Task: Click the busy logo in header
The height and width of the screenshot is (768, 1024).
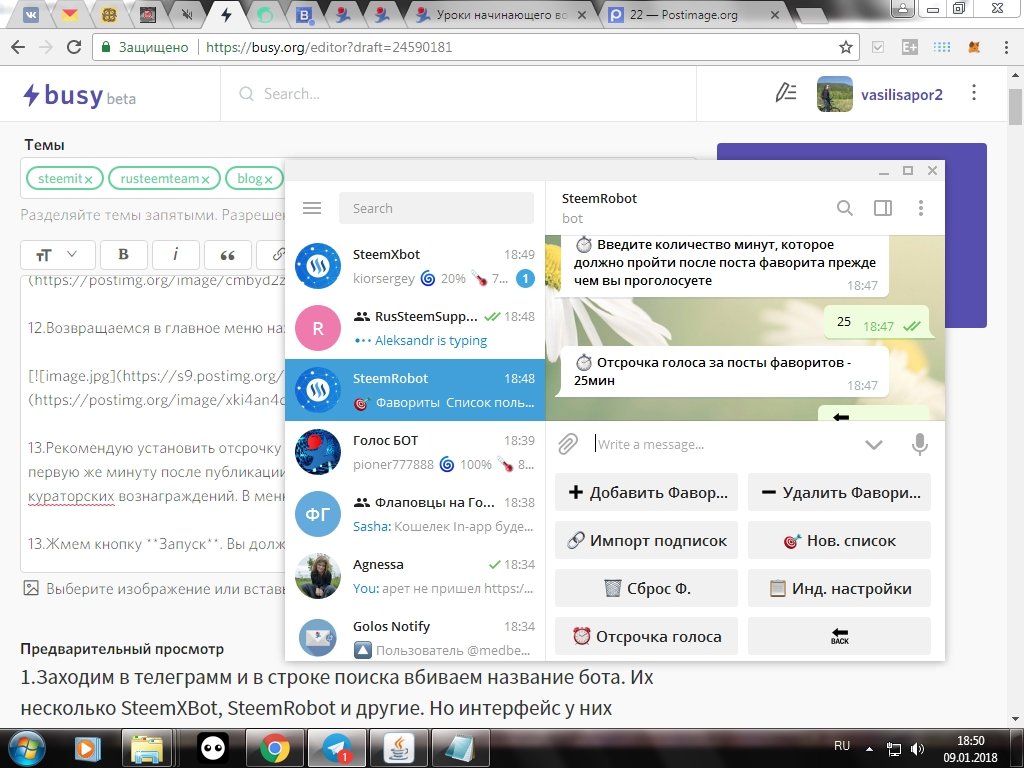Action: tap(80, 95)
